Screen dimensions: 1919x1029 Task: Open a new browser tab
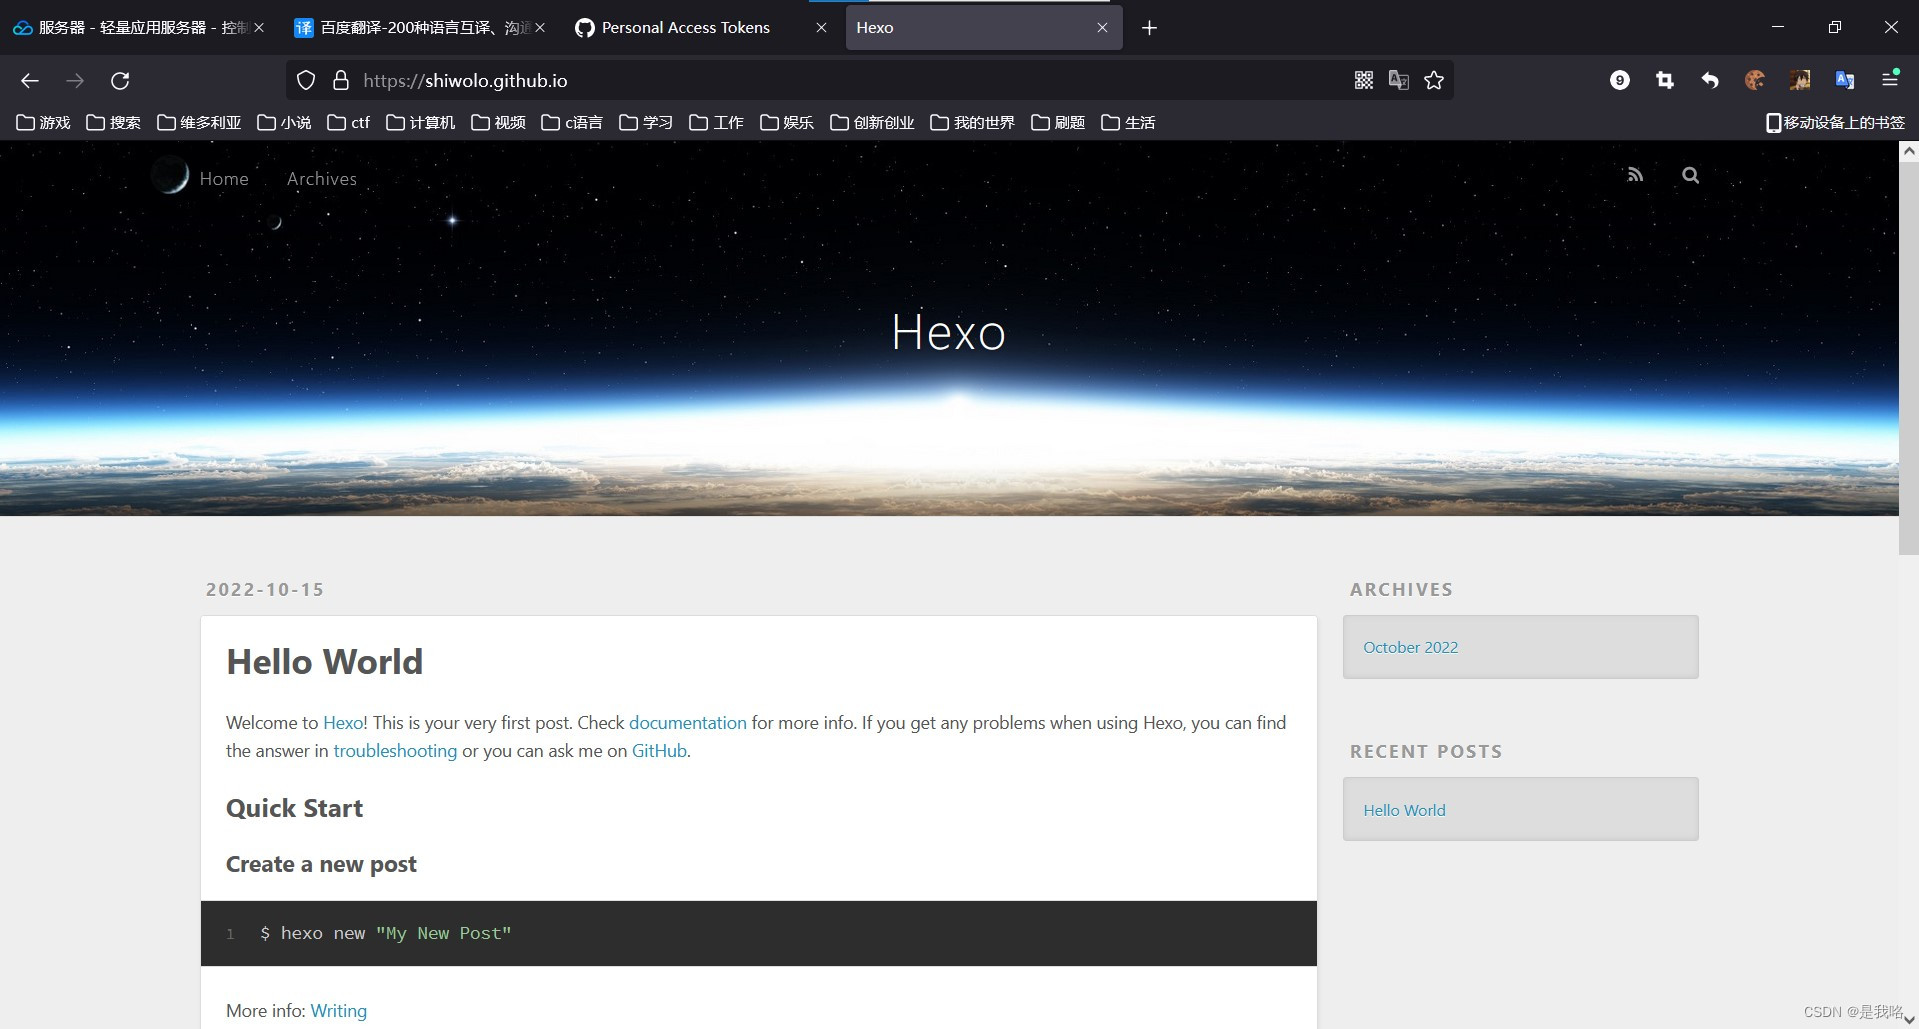[1149, 28]
